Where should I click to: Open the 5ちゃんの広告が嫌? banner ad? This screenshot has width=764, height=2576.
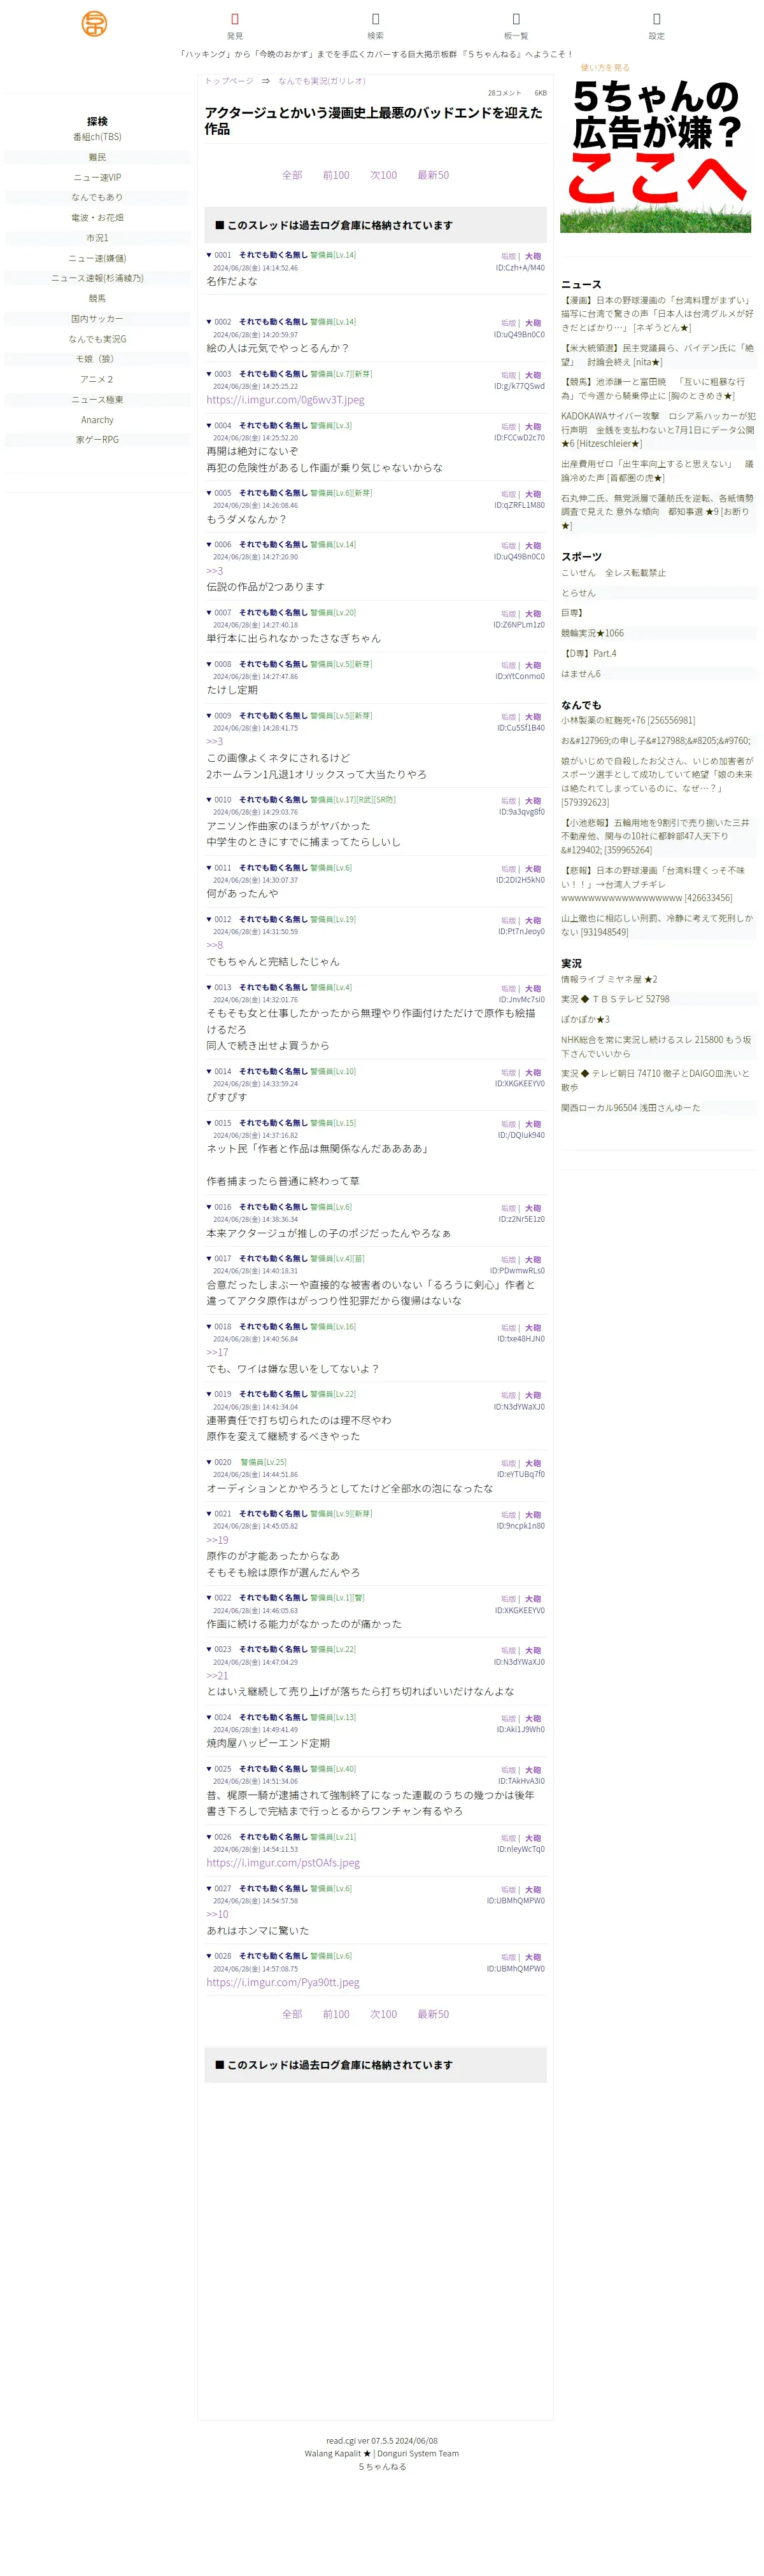(655, 155)
